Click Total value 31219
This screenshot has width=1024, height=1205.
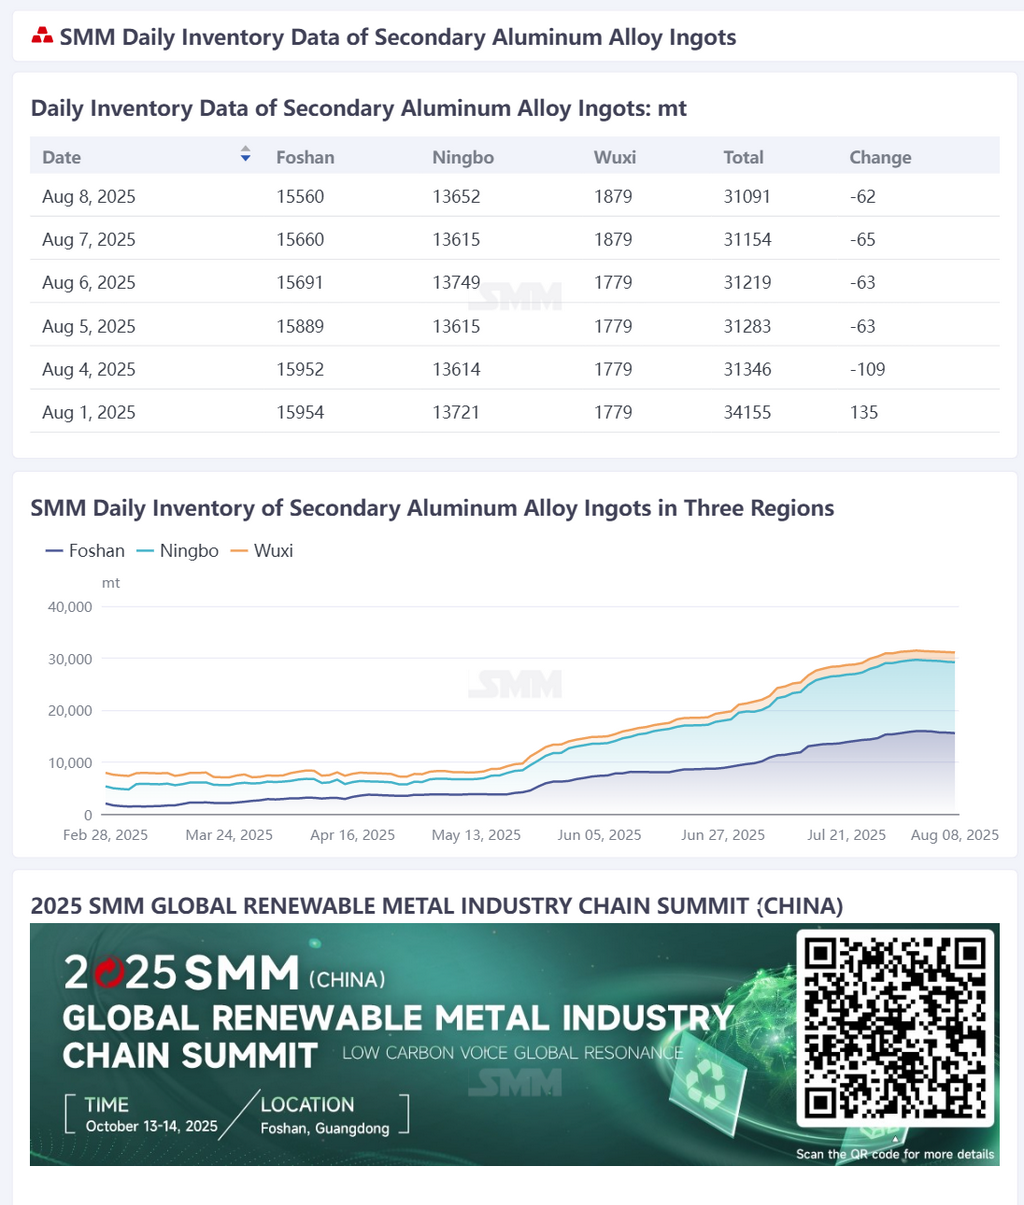[x=747, y=283]
